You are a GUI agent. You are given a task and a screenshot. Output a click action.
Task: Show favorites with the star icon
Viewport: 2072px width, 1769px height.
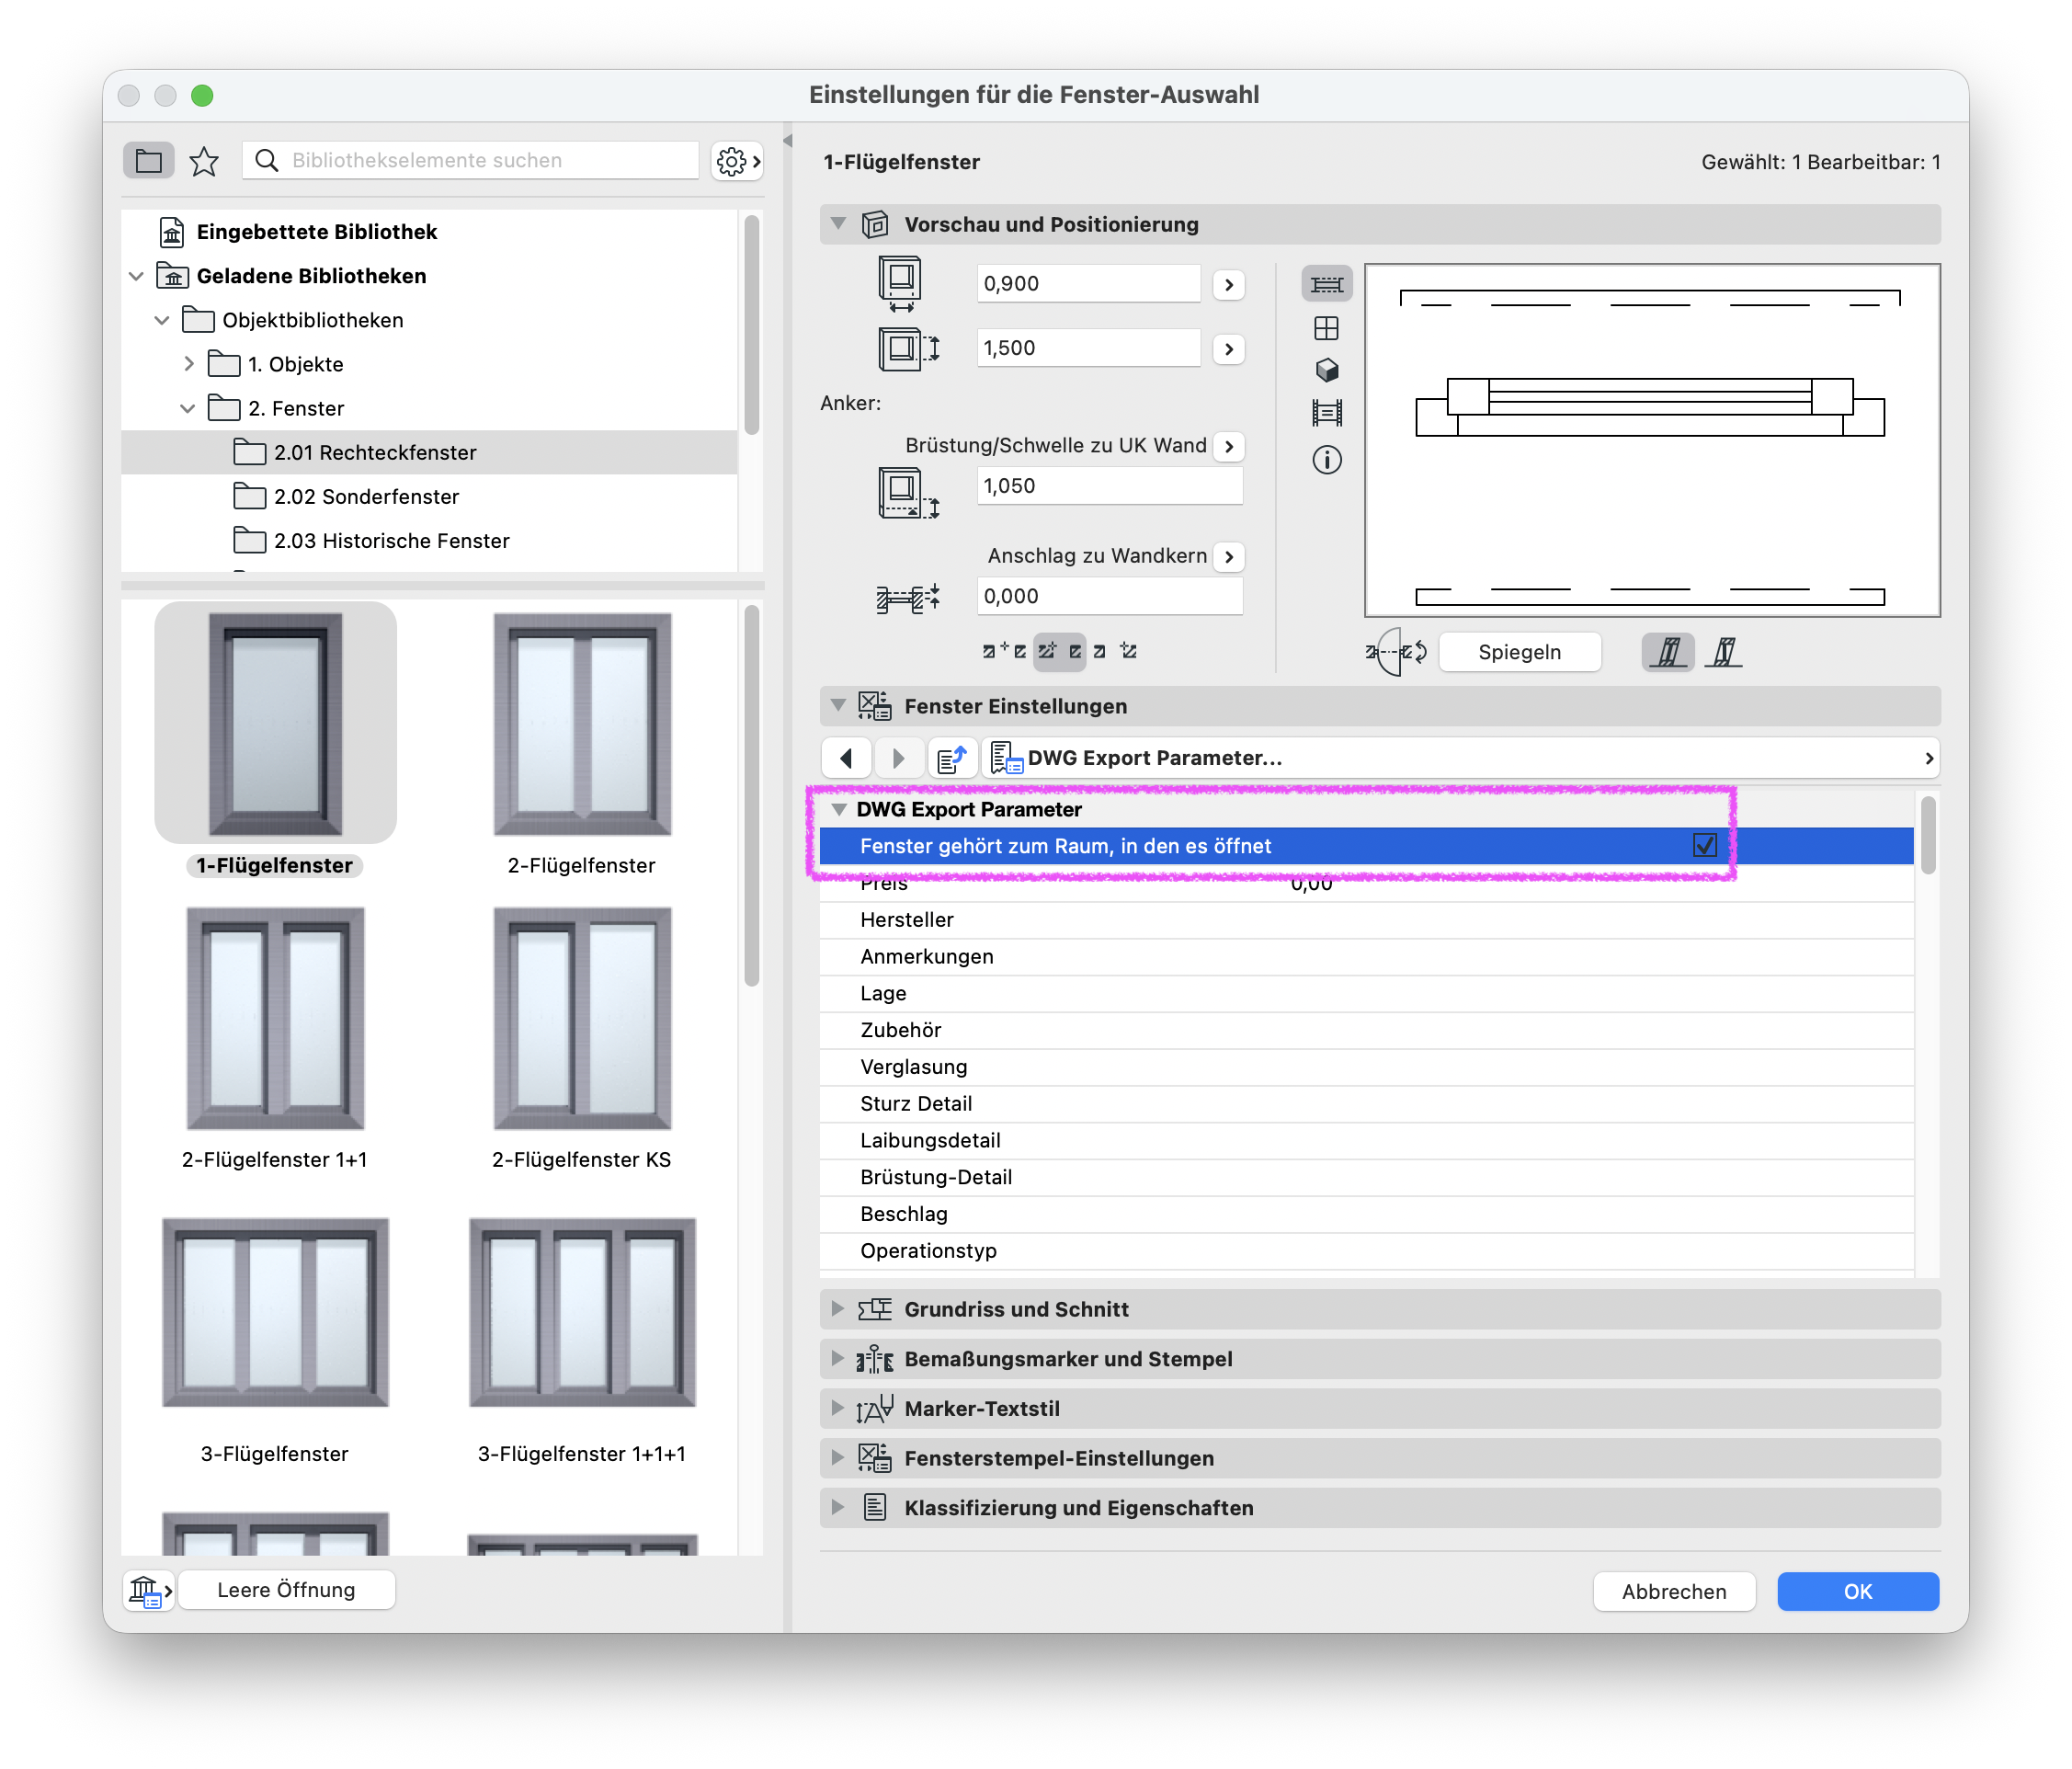click(x=204, y=160)
